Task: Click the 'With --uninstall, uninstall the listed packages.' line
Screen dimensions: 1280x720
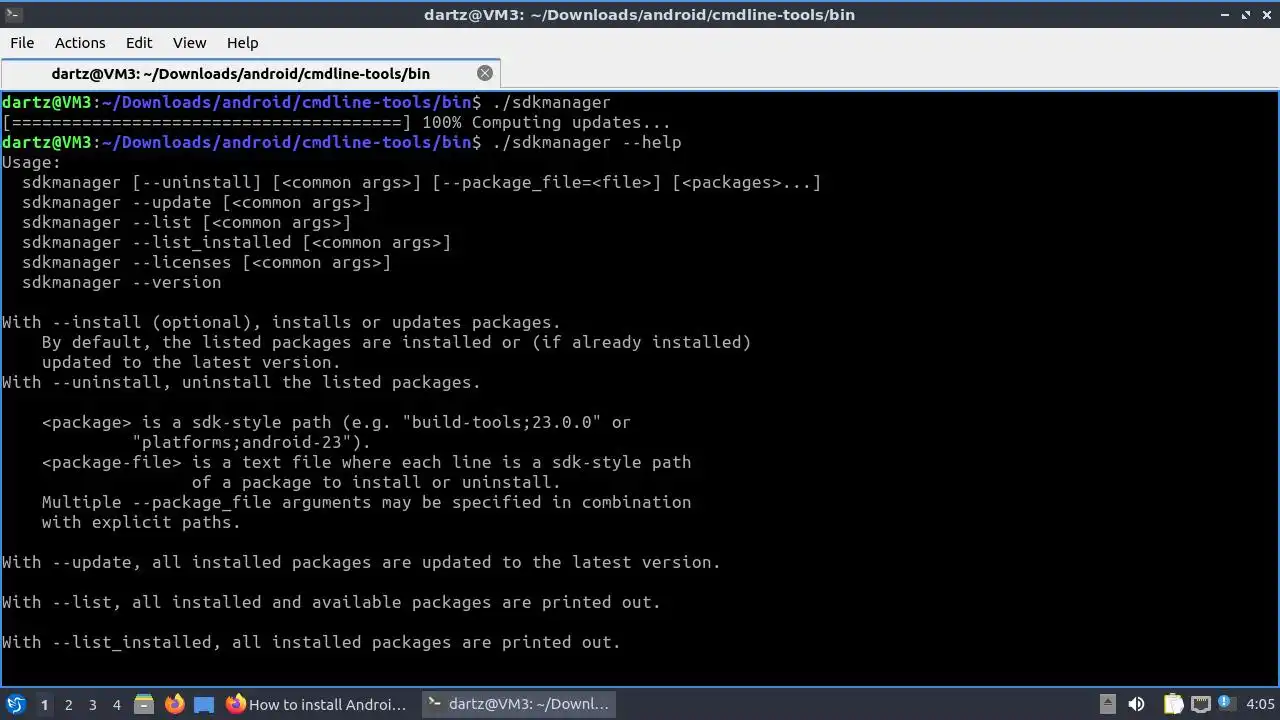Action: point(241,382)
